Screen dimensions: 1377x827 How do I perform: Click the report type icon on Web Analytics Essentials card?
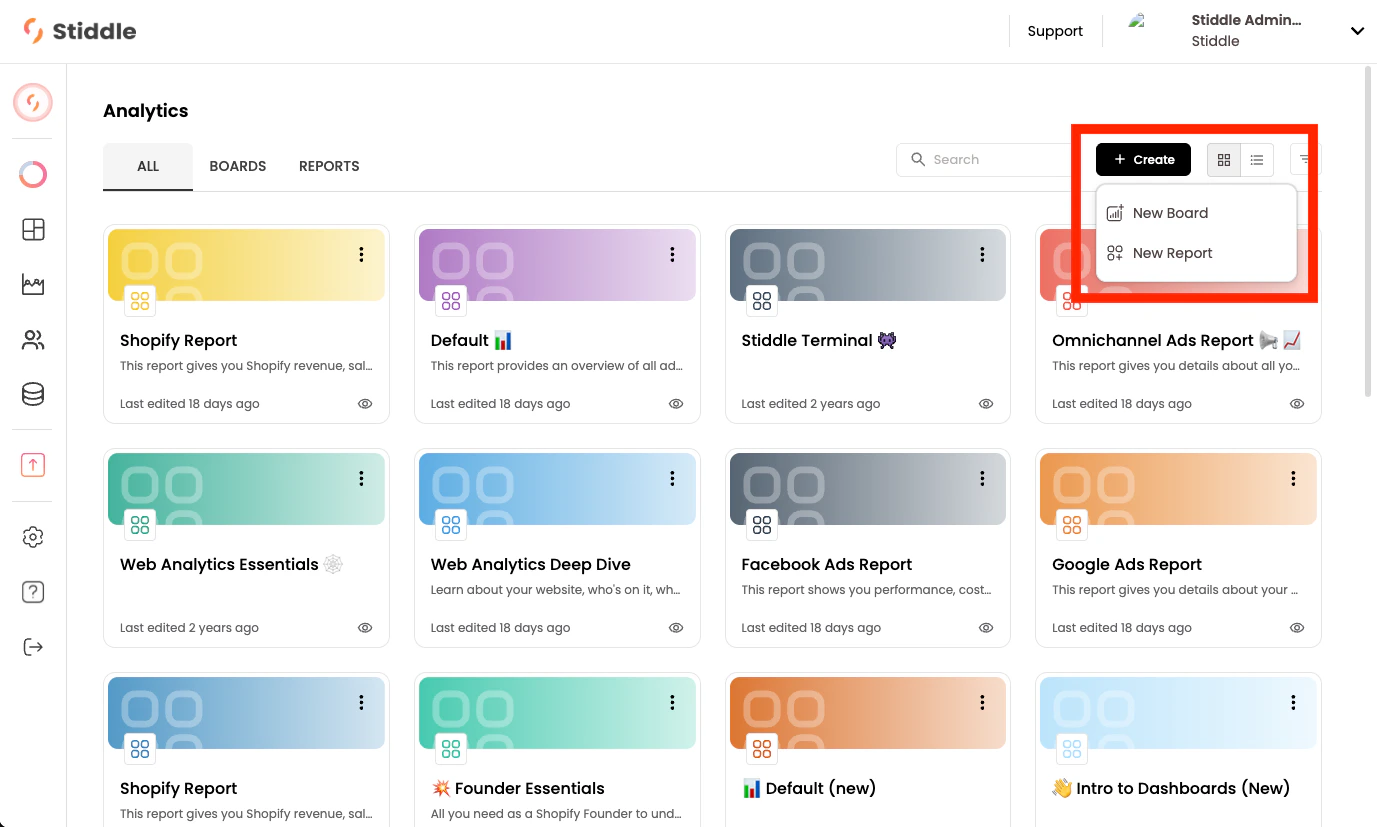[140, 524]
